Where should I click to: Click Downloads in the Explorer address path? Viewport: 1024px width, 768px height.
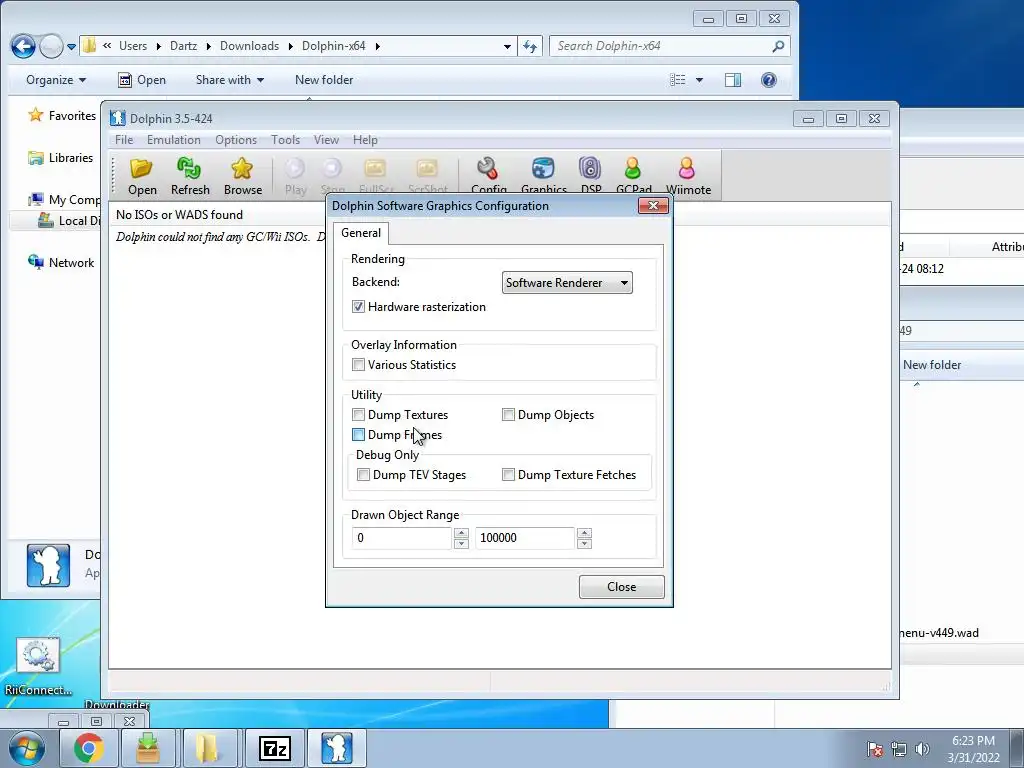(x=249, y=46)
